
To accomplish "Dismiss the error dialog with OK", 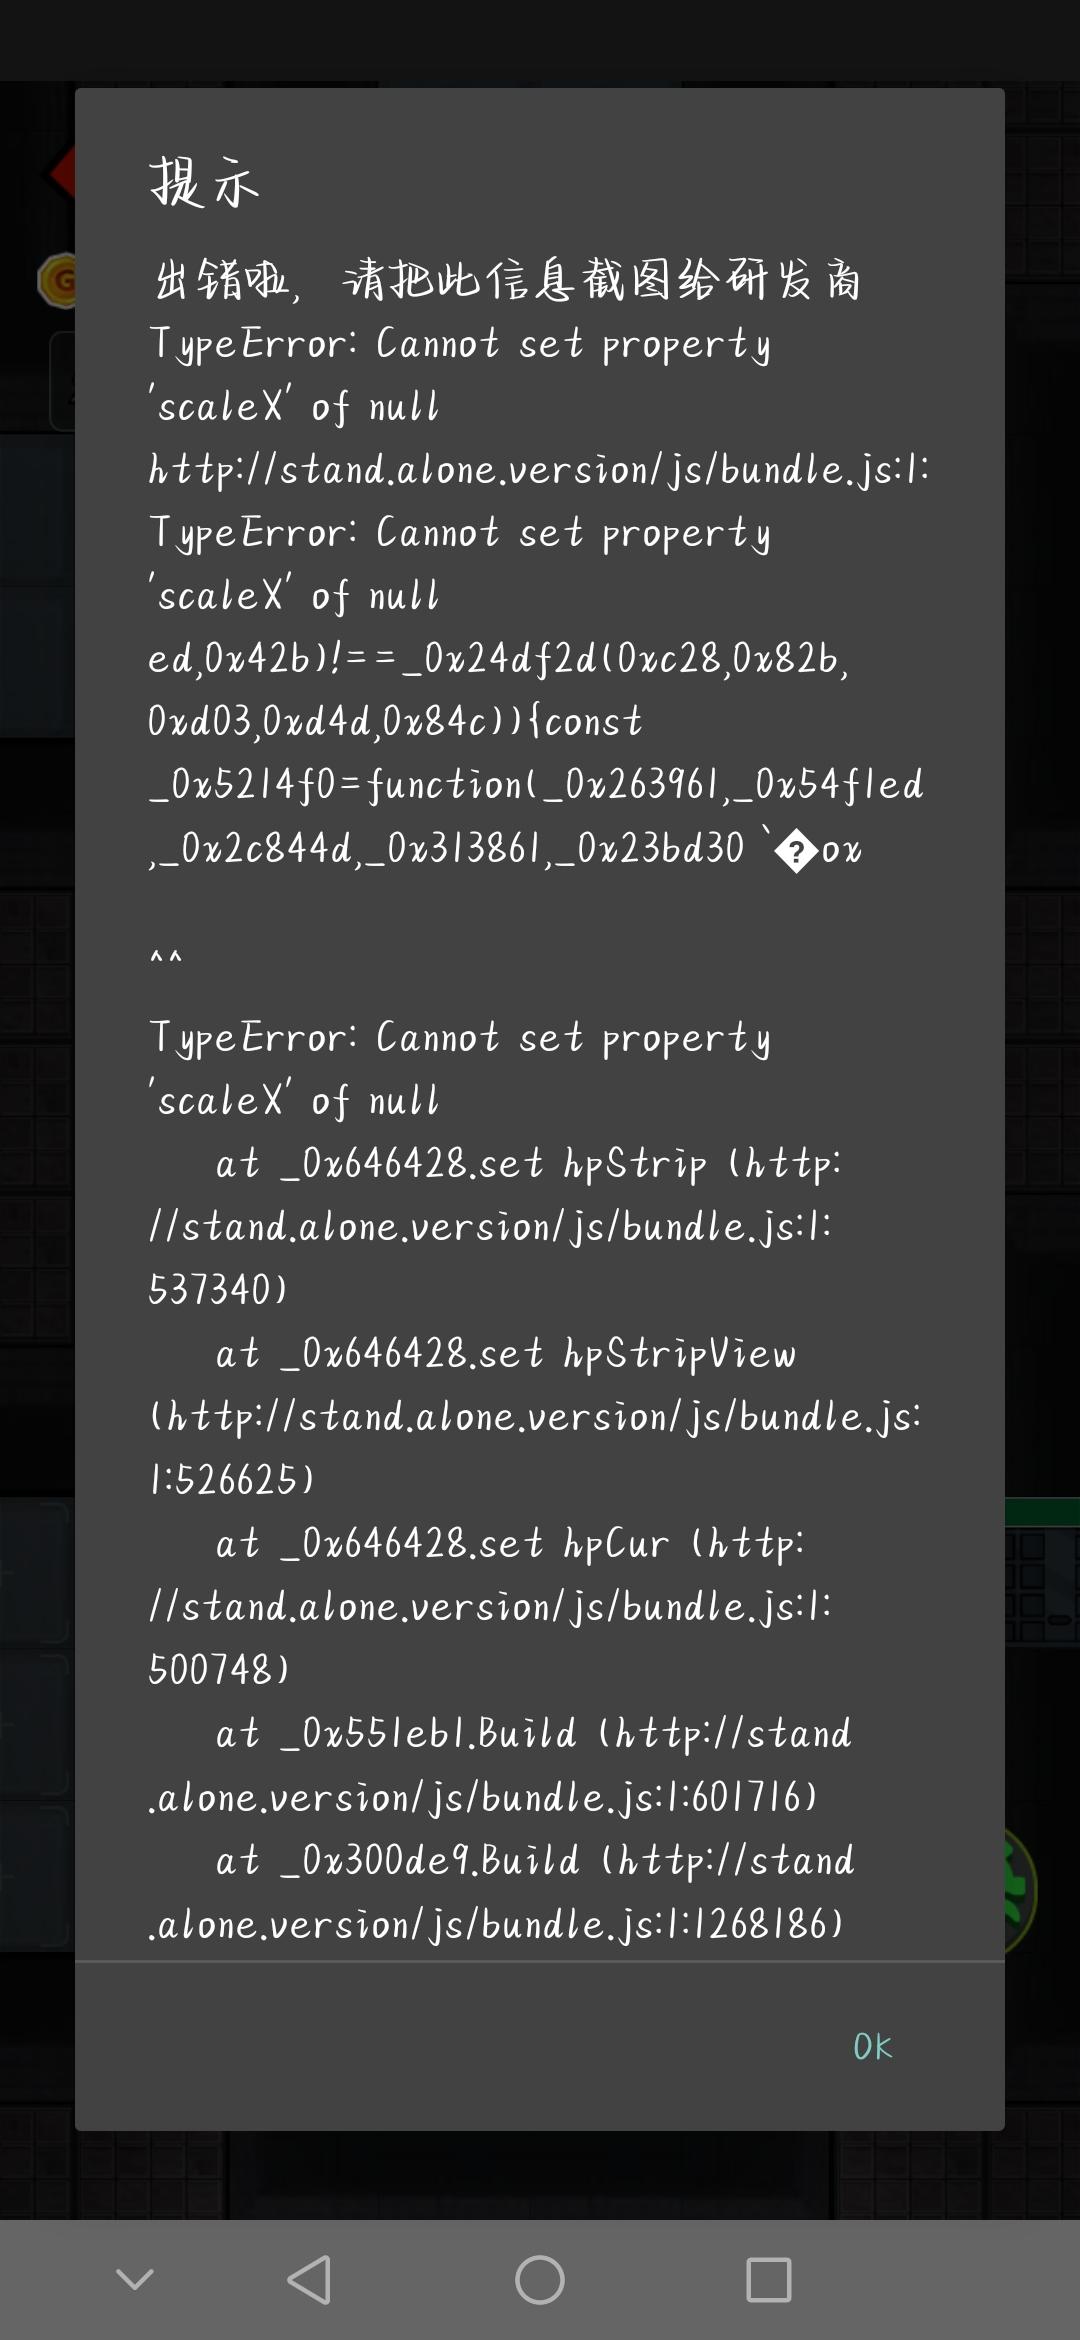I will [872, 2047].
